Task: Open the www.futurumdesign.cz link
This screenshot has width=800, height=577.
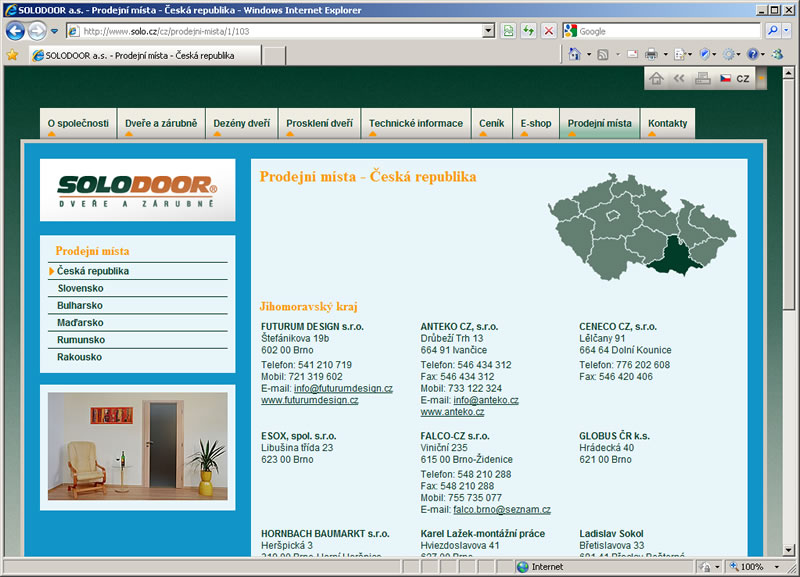Action: [309, 400]
